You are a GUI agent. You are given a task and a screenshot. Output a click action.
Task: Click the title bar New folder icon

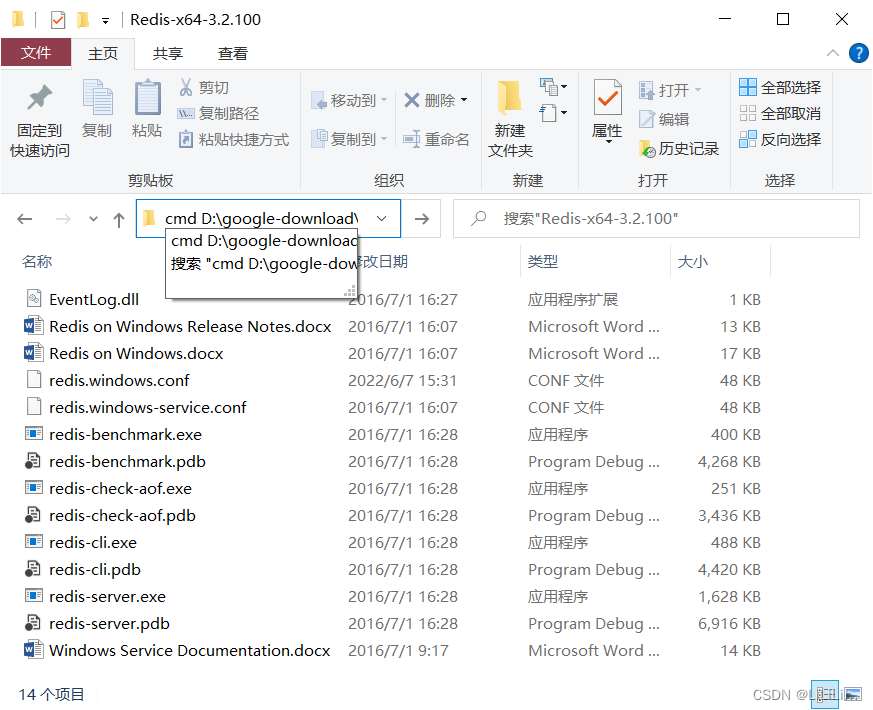[83, 20]
